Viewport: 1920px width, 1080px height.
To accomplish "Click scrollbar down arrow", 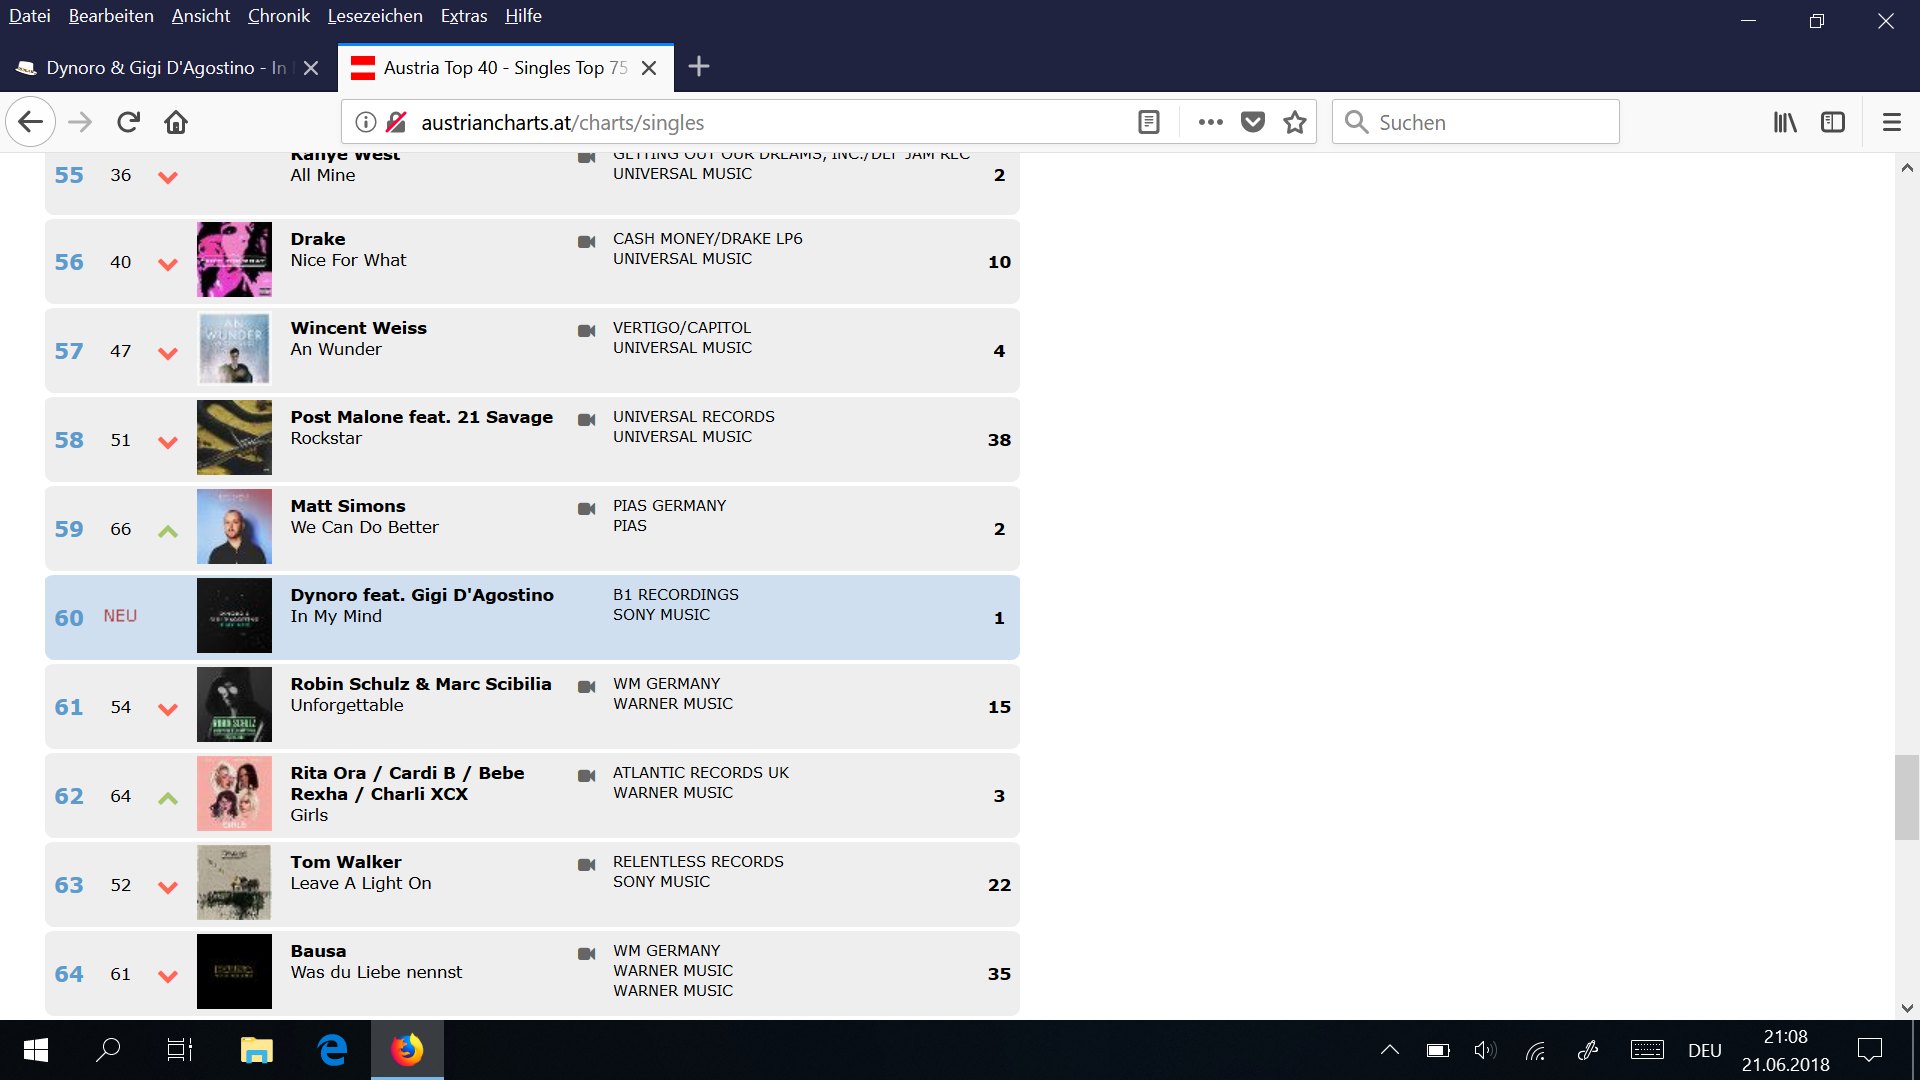I will [x=1906, y=1008].
